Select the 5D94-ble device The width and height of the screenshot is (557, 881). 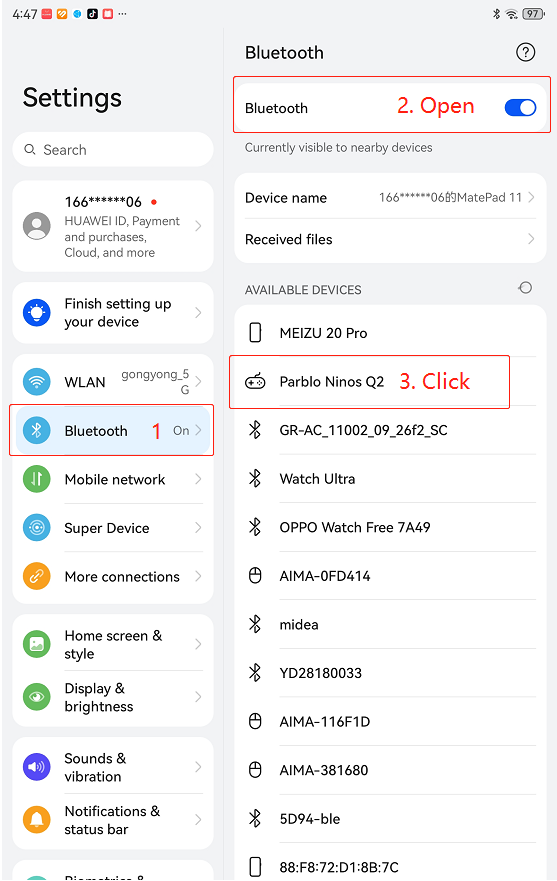390,819
